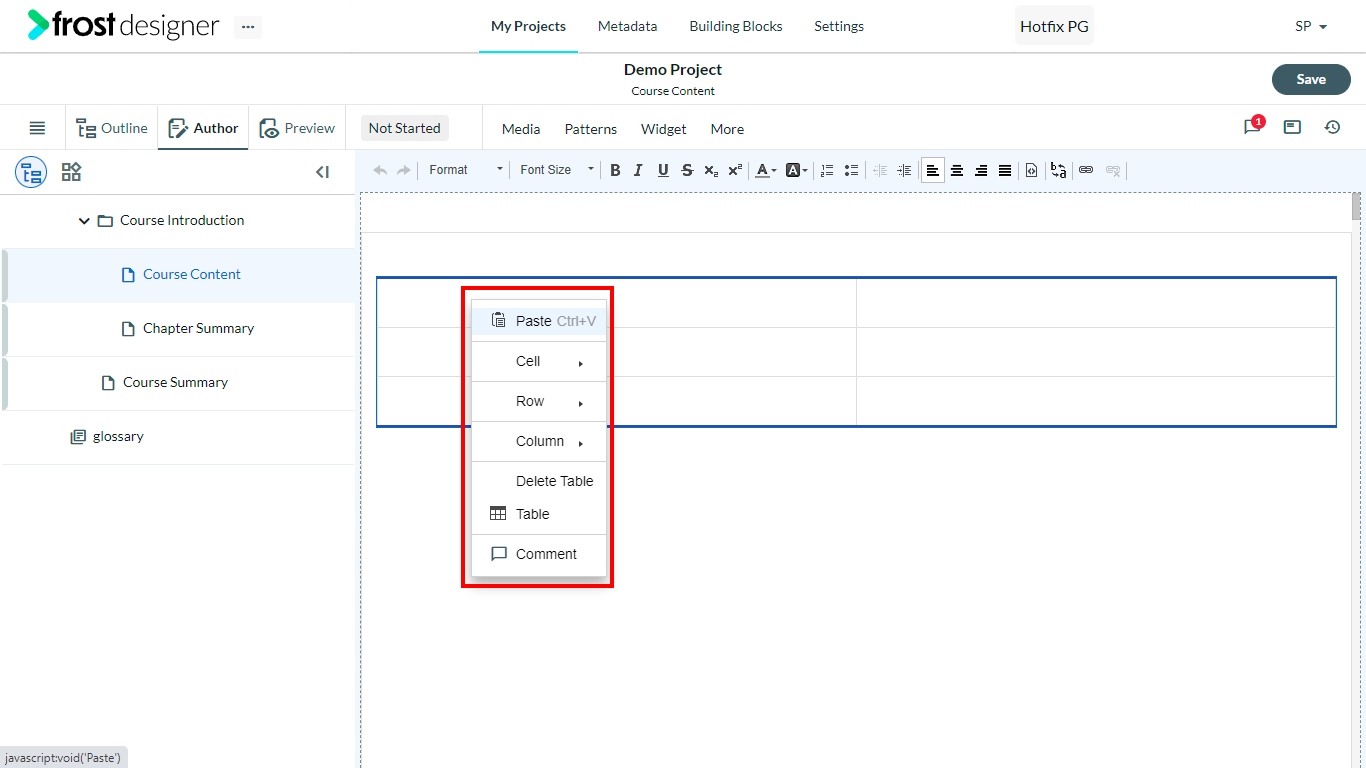
Task: Open version history clock icon
Action: pyautogui.click(x=1332, y=127)
